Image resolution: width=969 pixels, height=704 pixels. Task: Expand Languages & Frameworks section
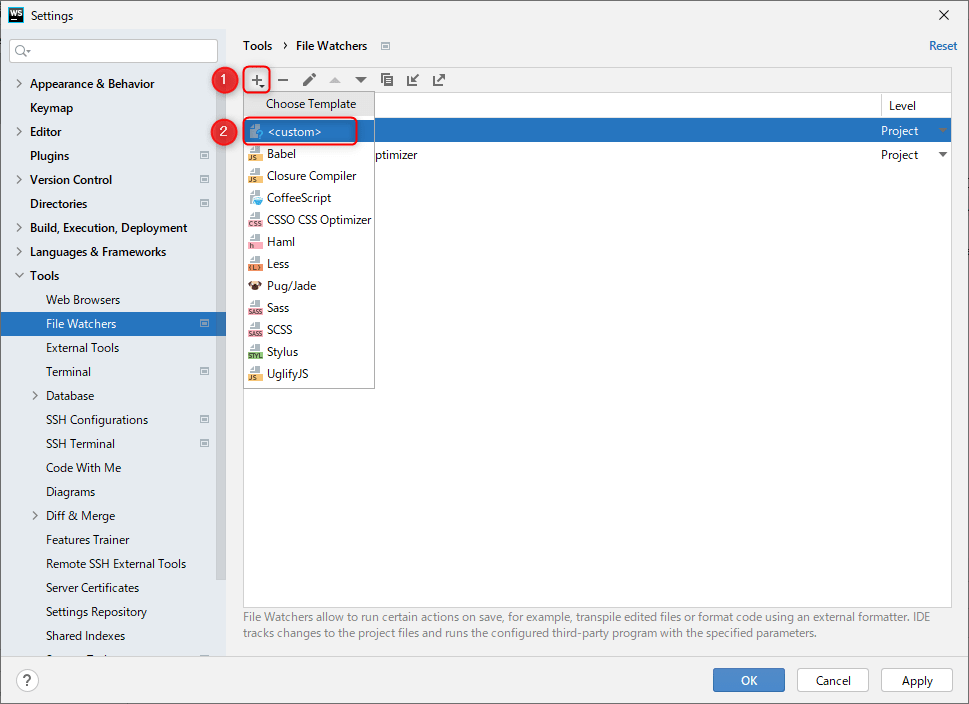[19, 252]
